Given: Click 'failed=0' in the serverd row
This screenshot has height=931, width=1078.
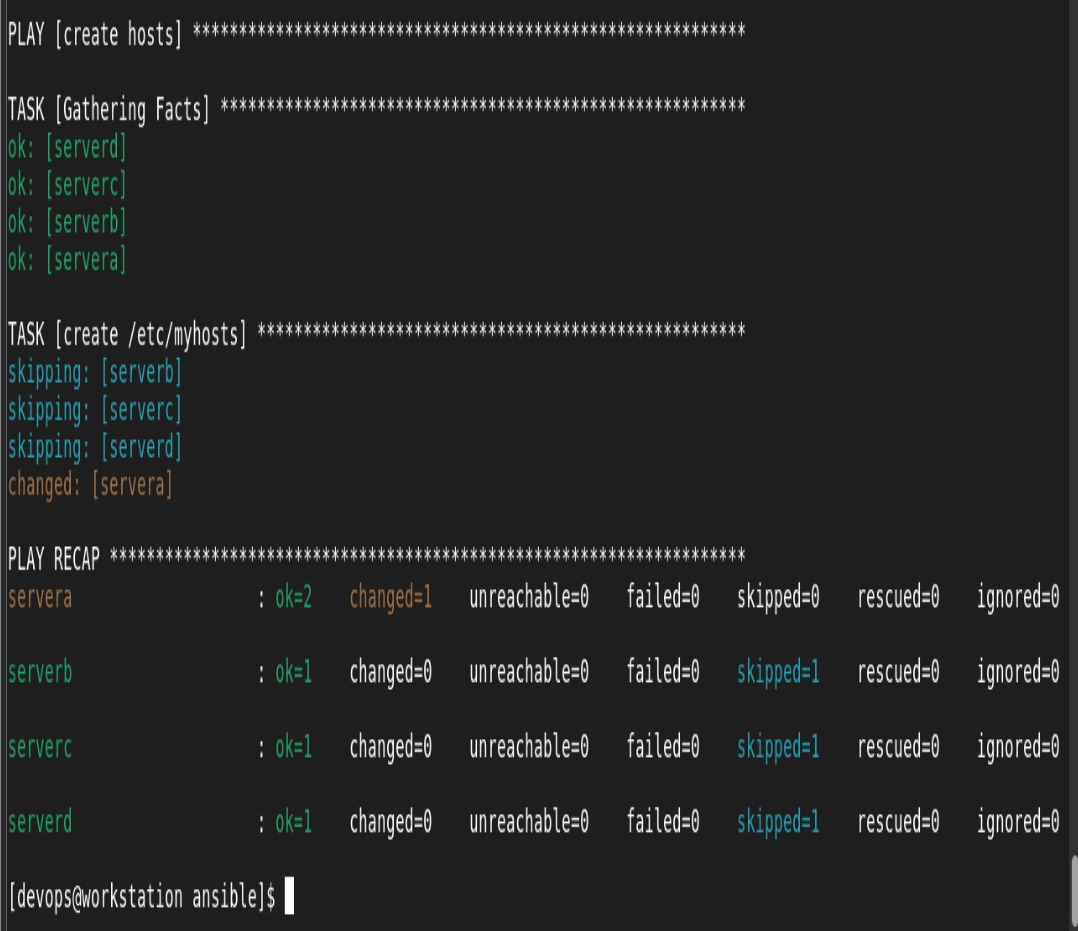Looking at the screenshot, I should tap(663, 821).
